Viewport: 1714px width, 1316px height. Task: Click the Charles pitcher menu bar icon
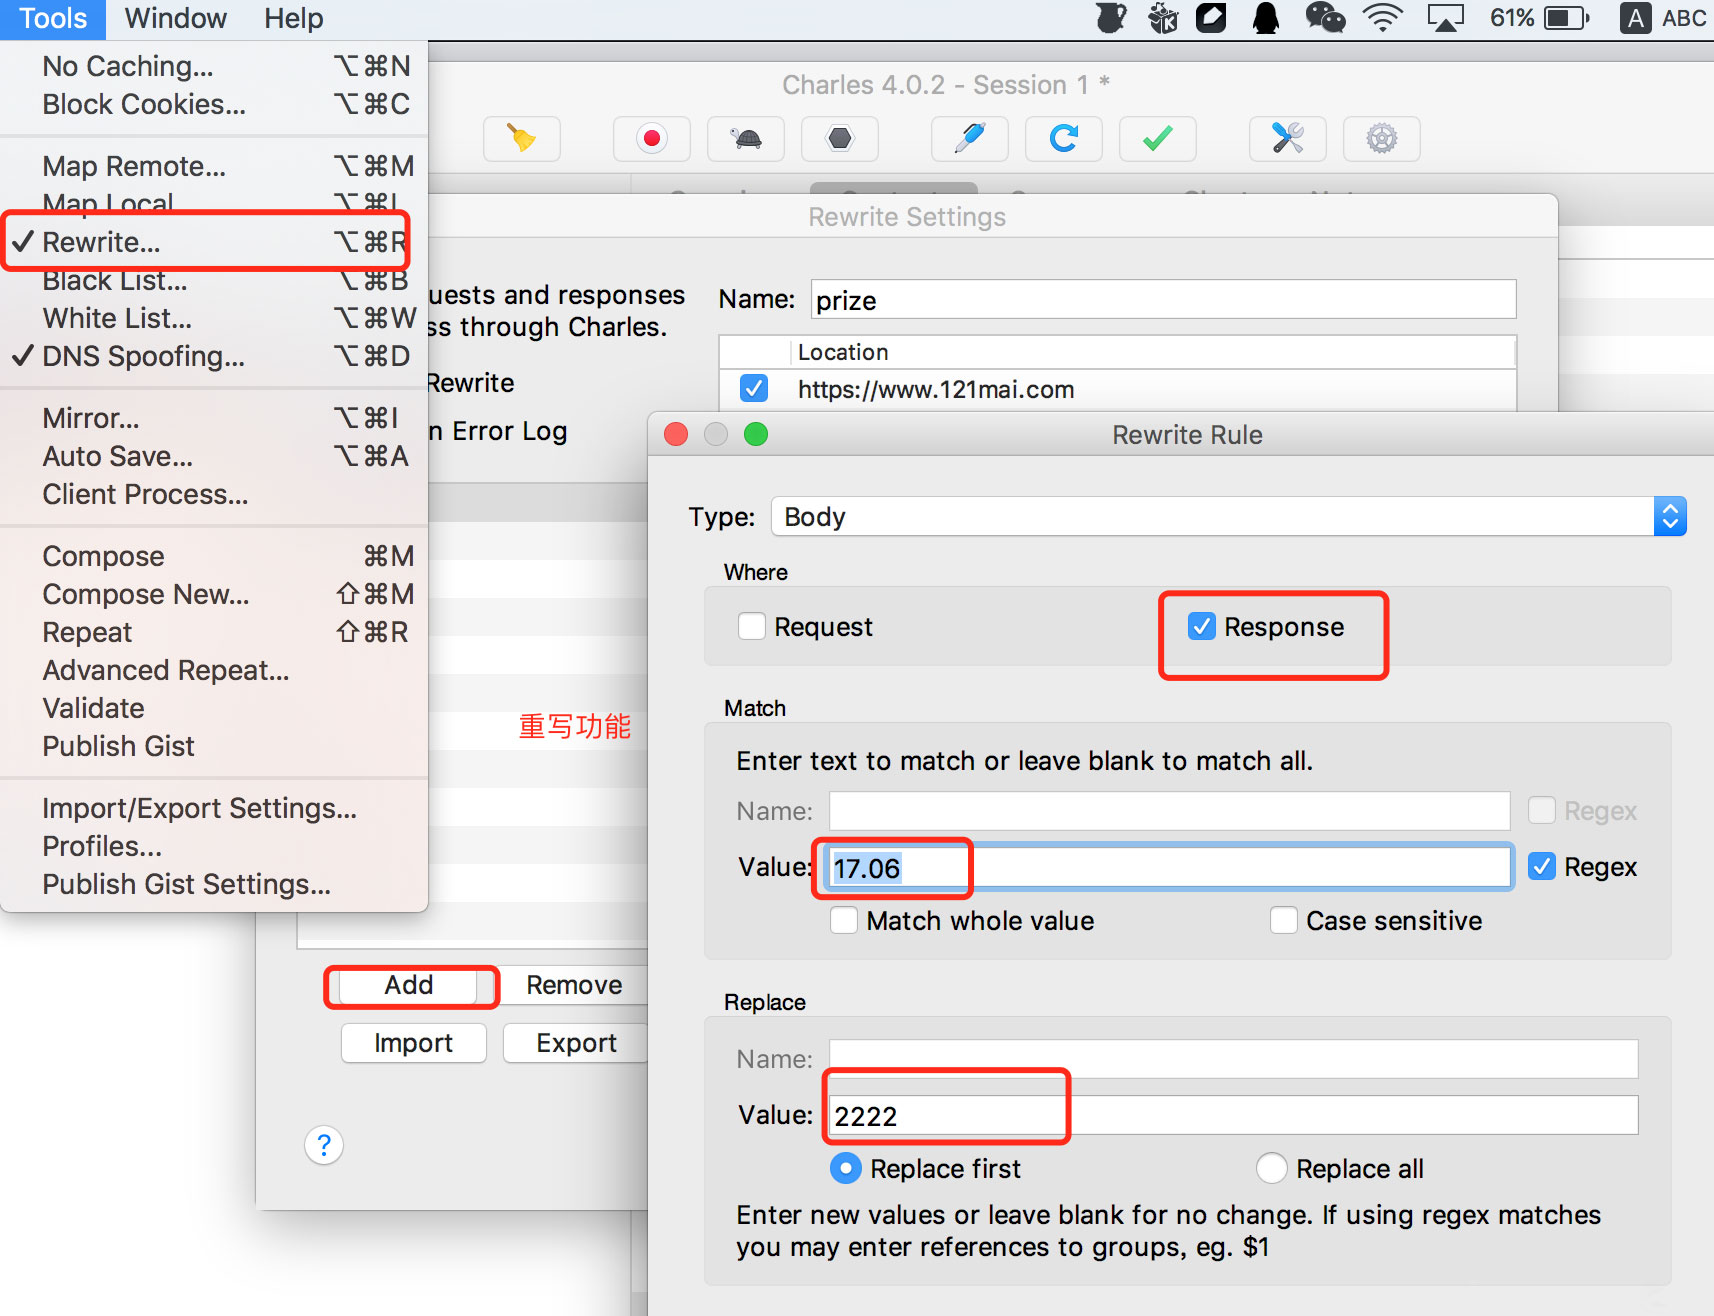(1111, 18)
